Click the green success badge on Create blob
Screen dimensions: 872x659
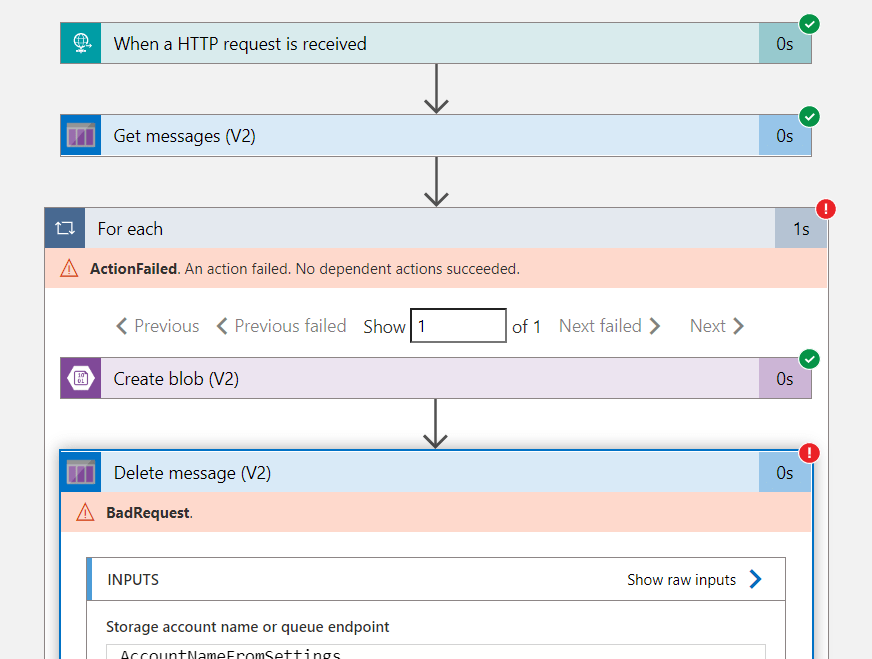pyautogui.click(x=810, y=359)
